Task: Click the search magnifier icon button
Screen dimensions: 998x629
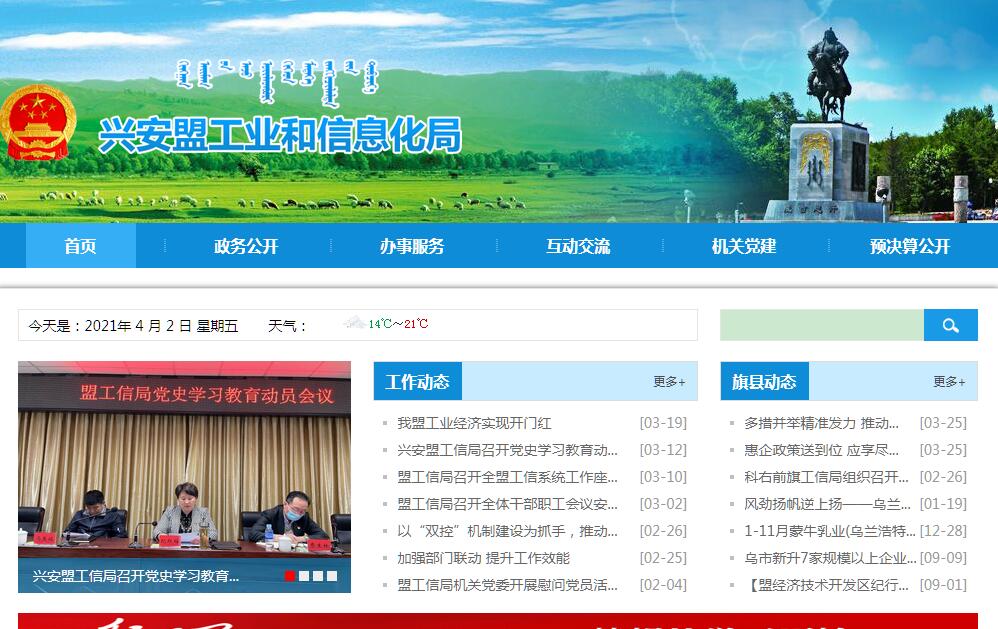Action: click(950, 325)
